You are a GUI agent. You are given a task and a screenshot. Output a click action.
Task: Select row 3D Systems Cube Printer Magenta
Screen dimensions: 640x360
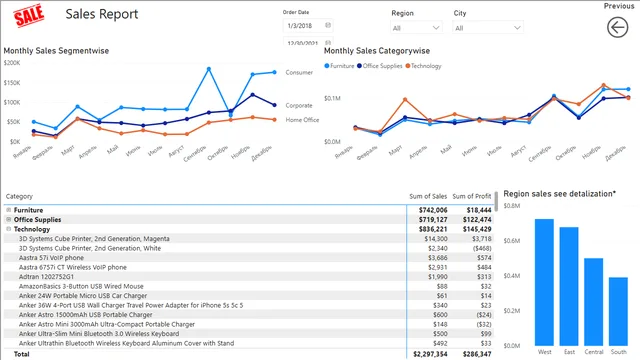(x=248, y=238)
